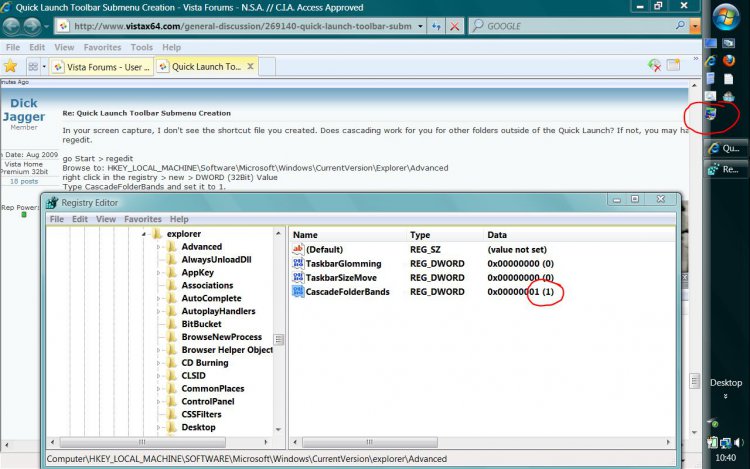Image resolution: width=750 pixels, height=469 pixels.
Task: Click the Advanced folder icon in tree
Action: click(x=171, y=247)
